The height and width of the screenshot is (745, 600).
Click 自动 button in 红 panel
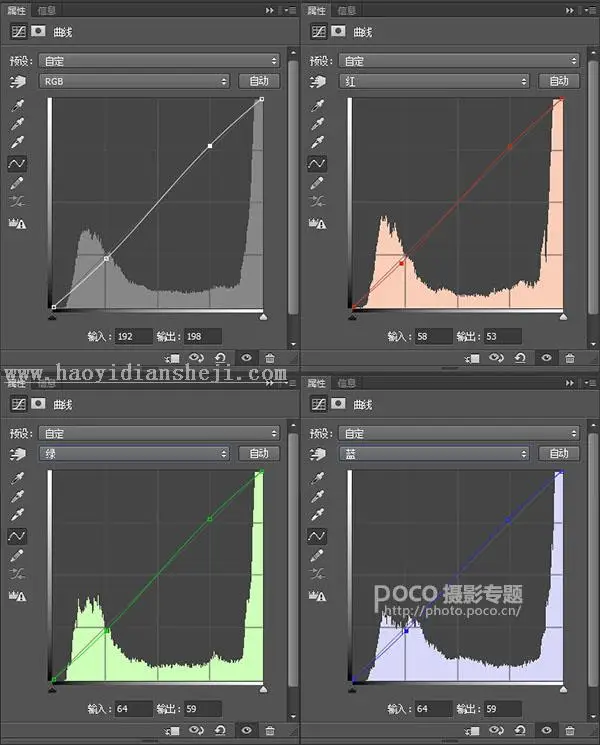[x=559, y=81]
